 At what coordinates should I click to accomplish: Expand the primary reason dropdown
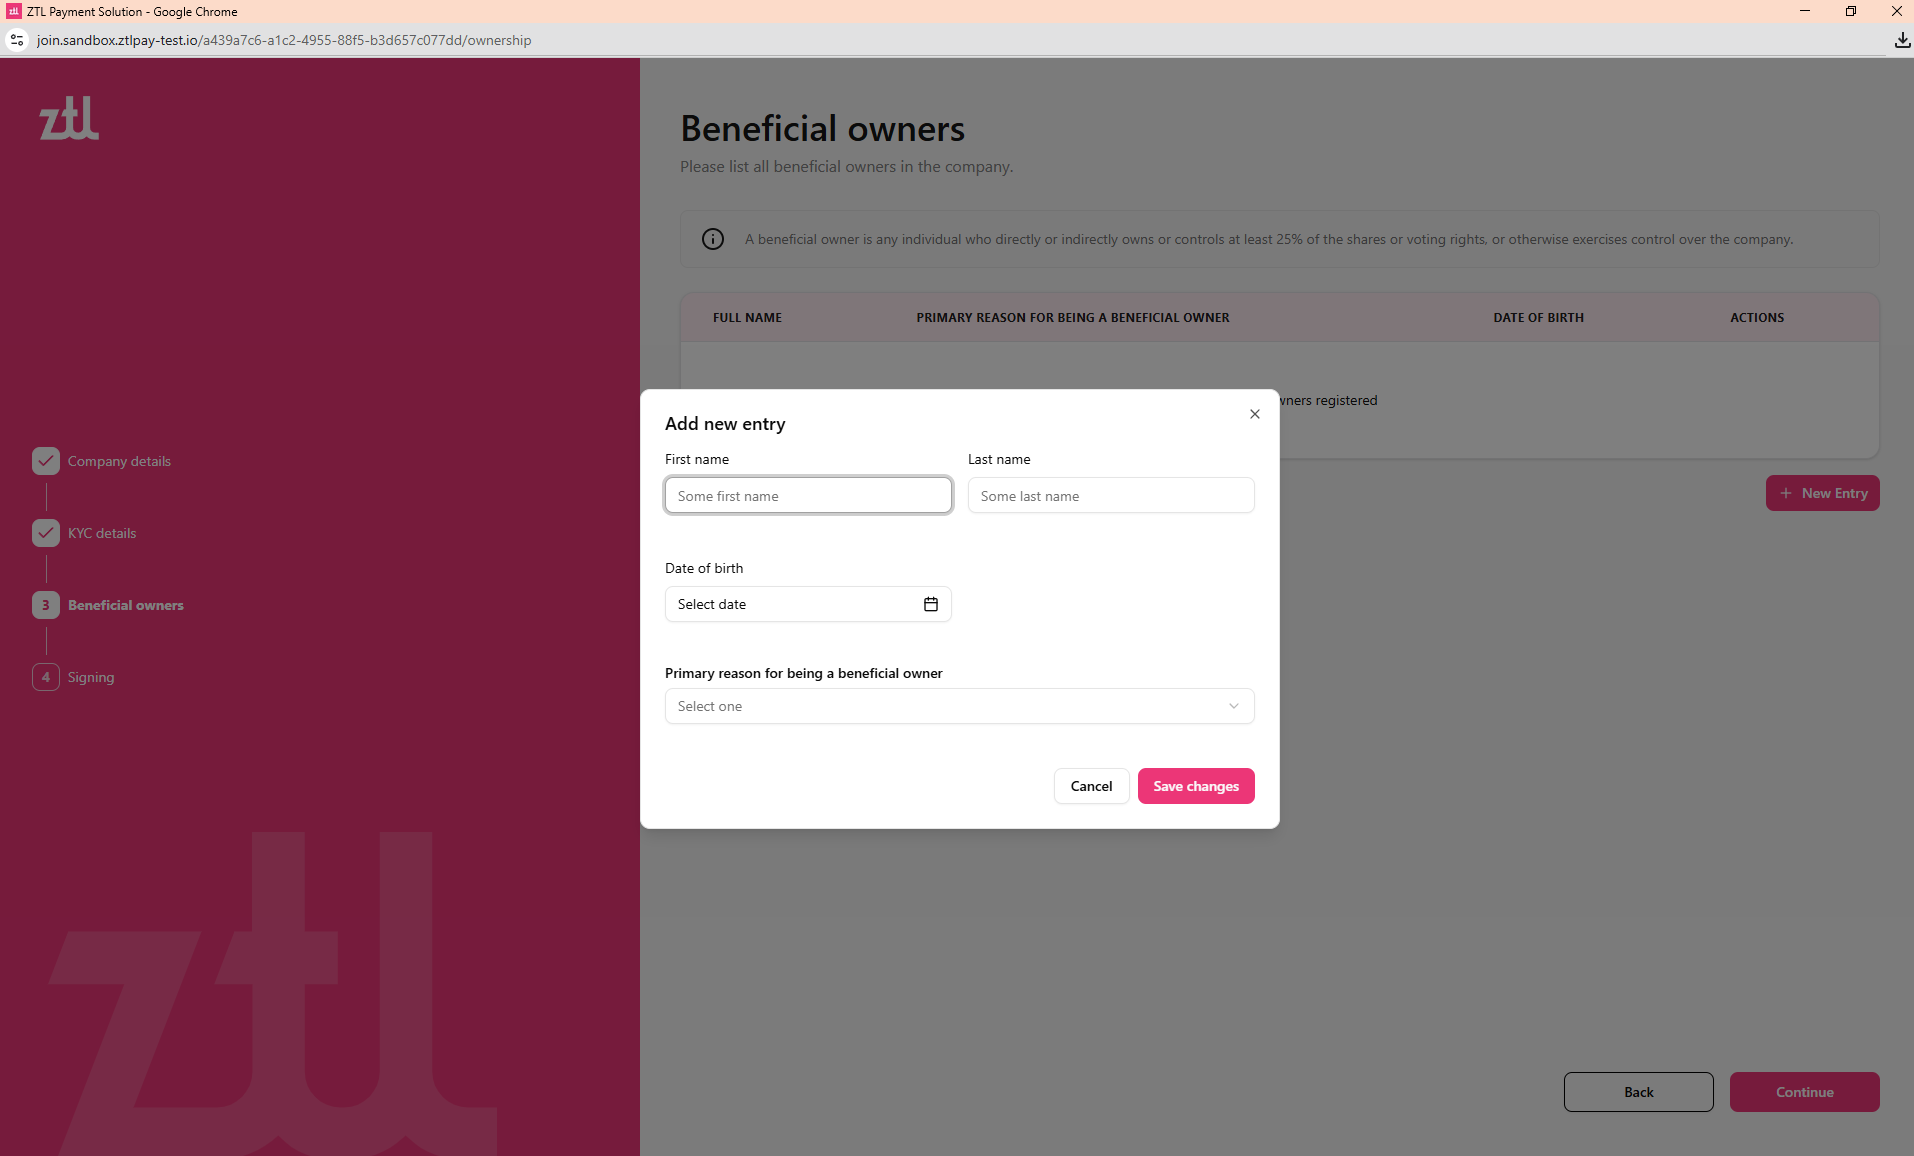coord(959,706)
